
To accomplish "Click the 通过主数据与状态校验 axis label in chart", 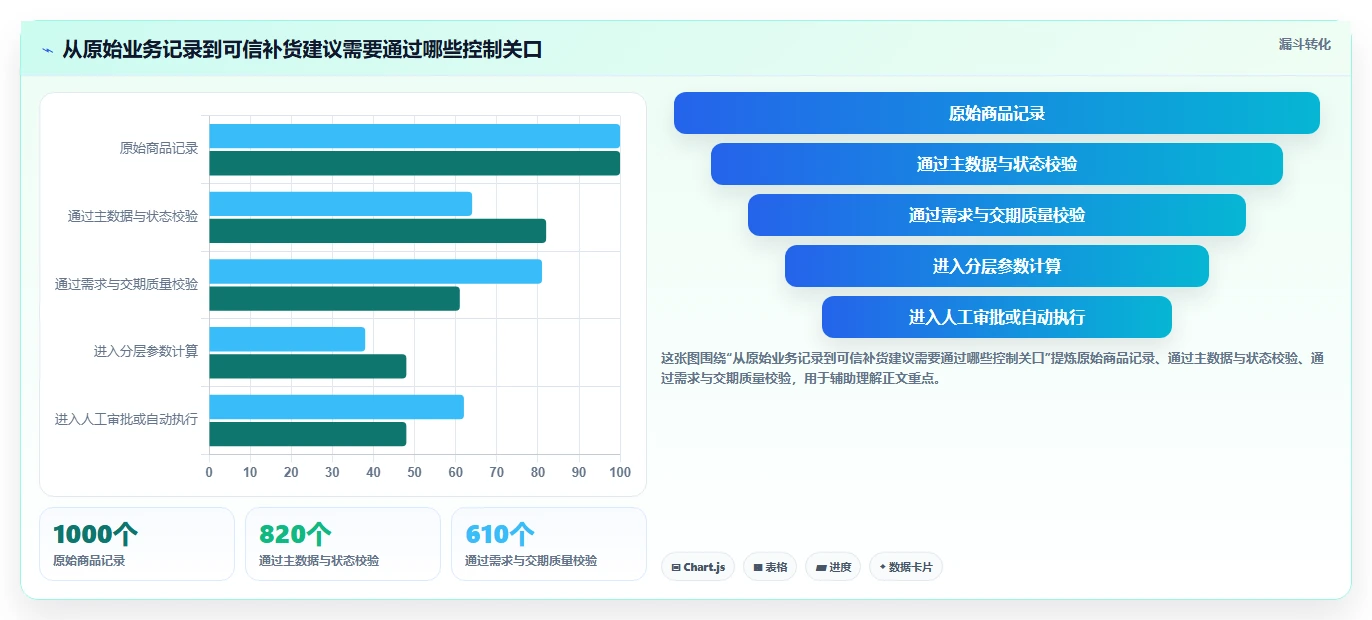I will click(x=133, y=216).
